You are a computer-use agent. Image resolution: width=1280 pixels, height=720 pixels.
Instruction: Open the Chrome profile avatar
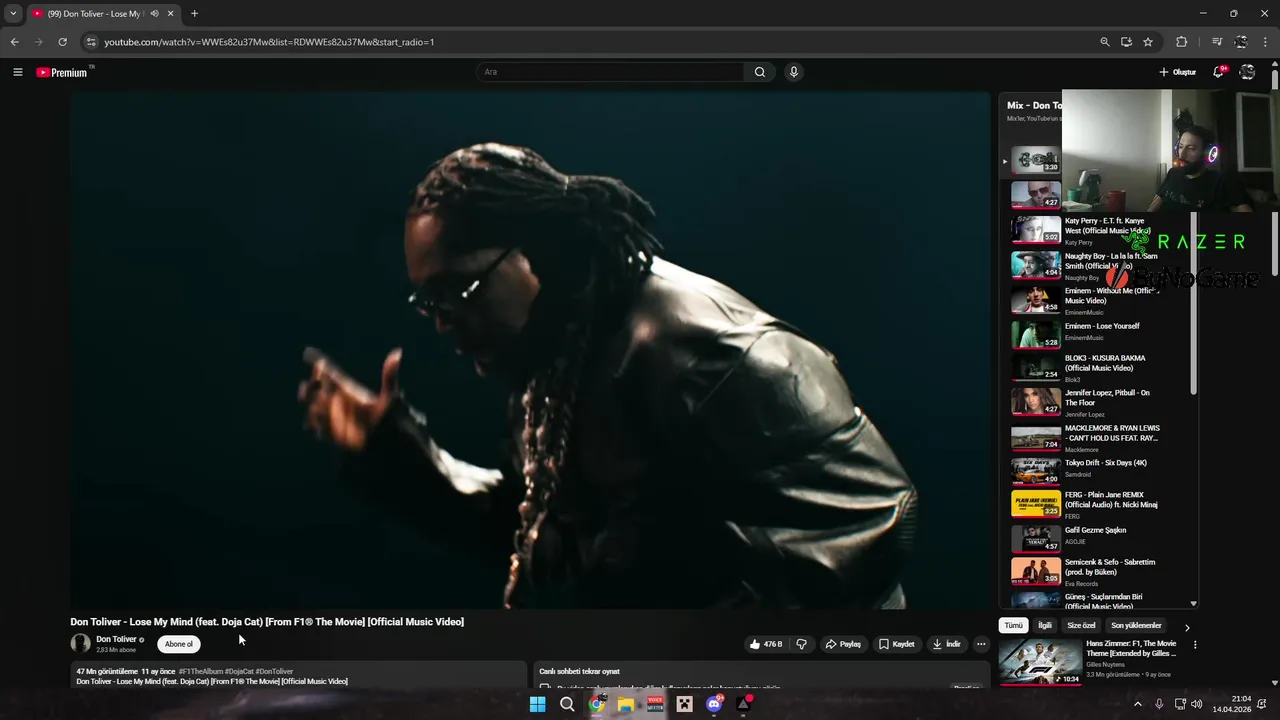point(1241,42)
